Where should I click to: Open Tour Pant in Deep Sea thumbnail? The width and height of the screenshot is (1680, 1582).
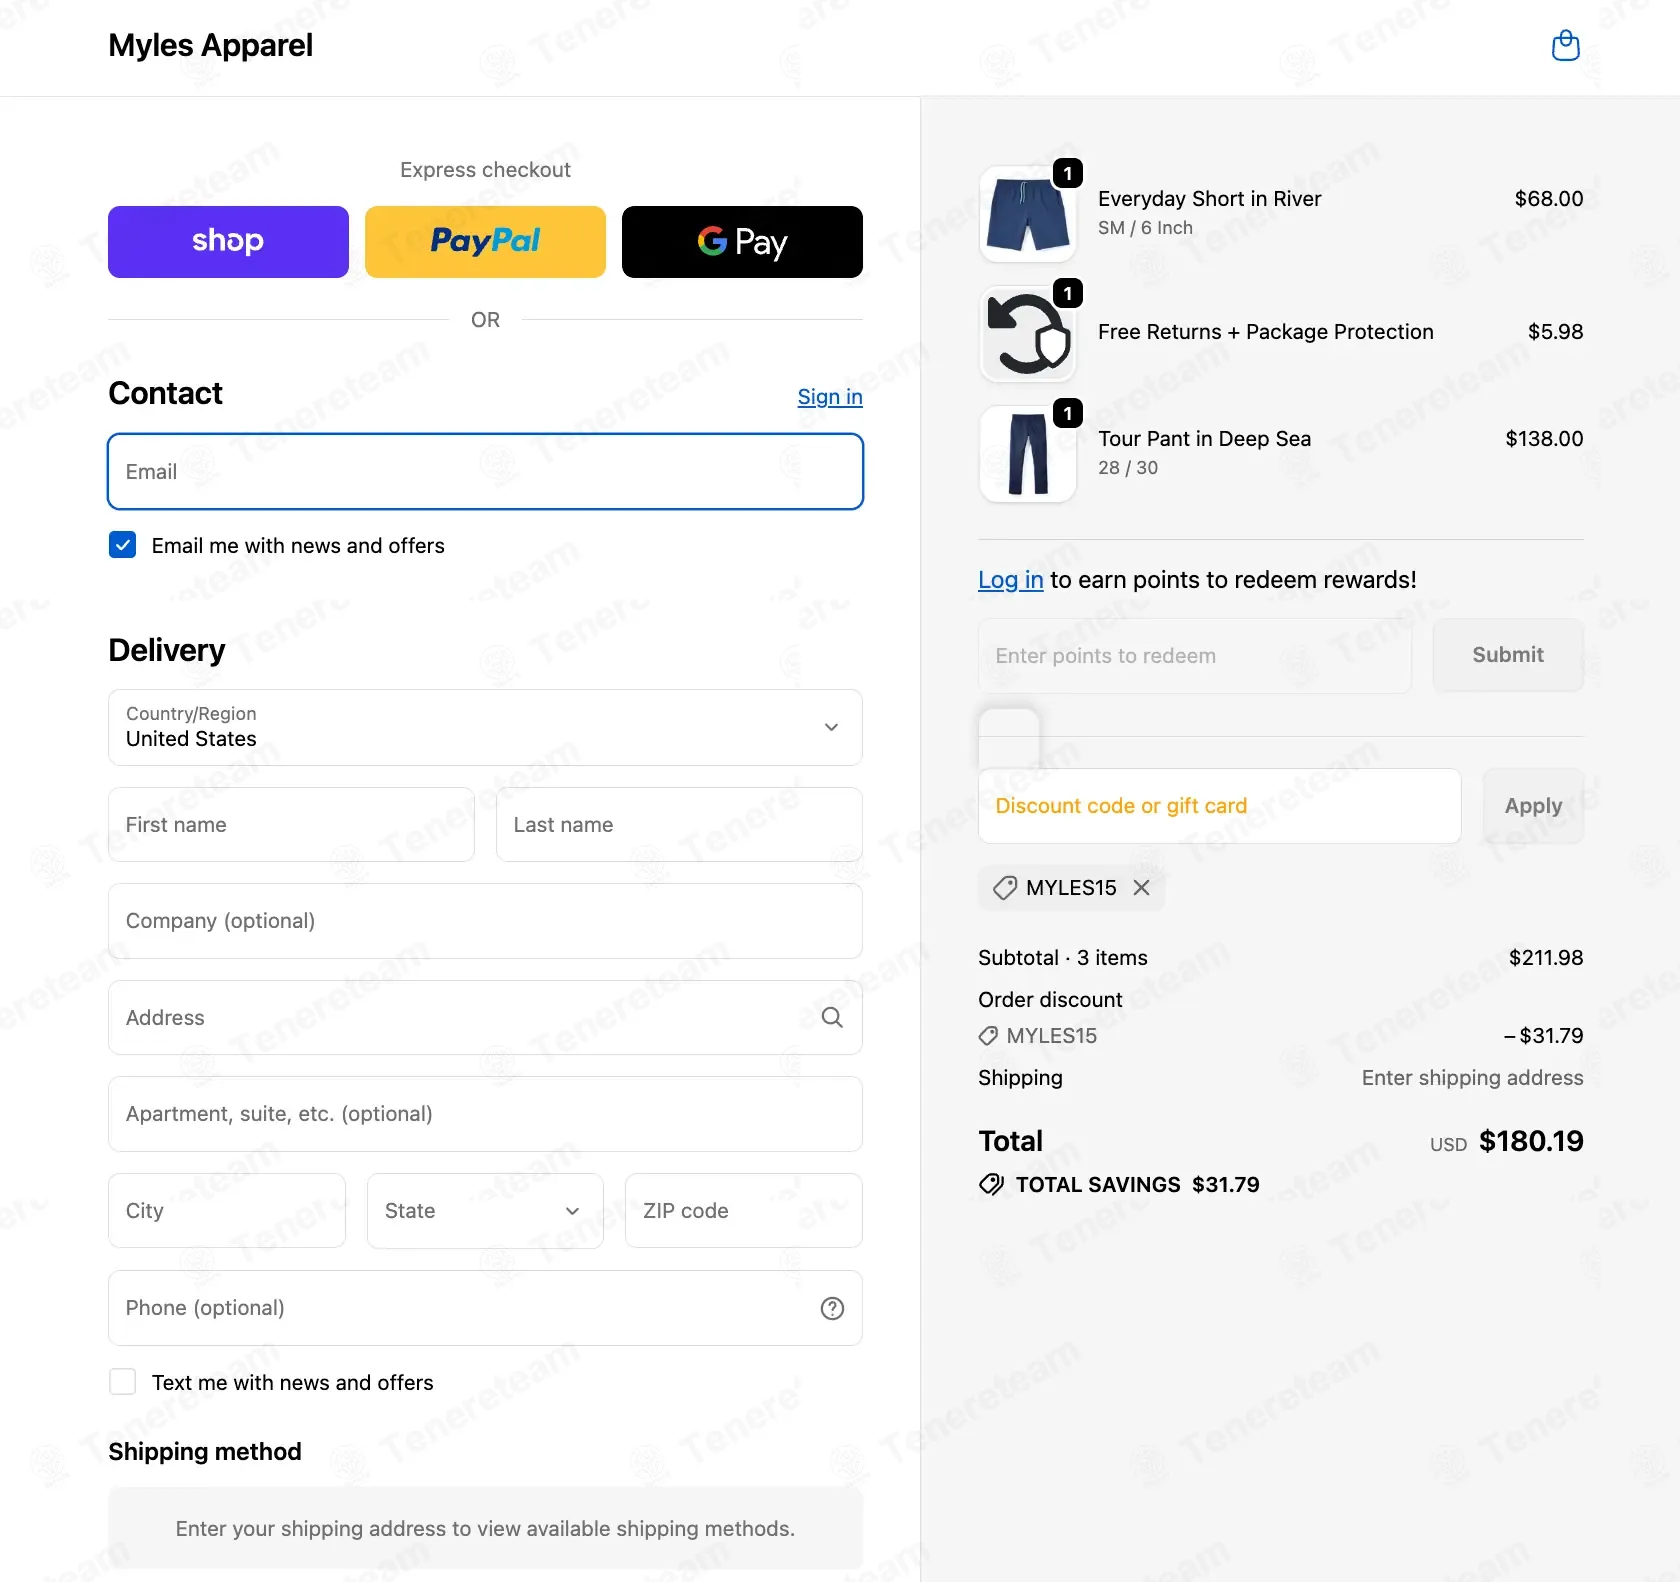click(x=1027, y=454)
